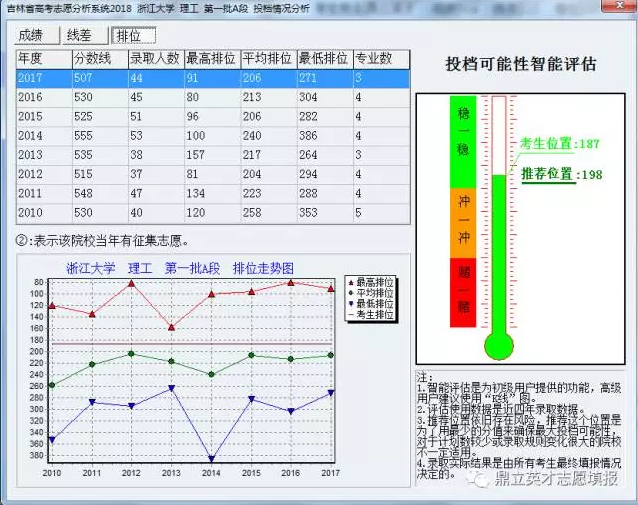
Task: Select the 排位 tab
Action: pos(133,36)
